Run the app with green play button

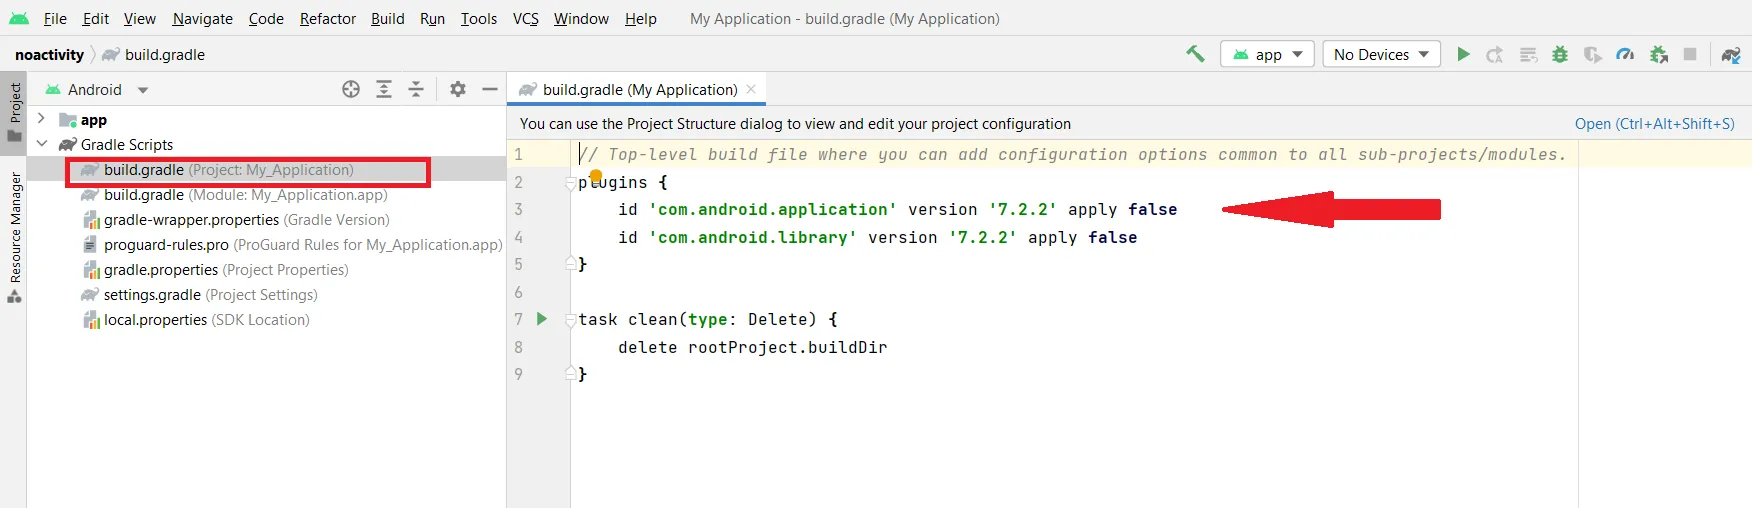1463,54
